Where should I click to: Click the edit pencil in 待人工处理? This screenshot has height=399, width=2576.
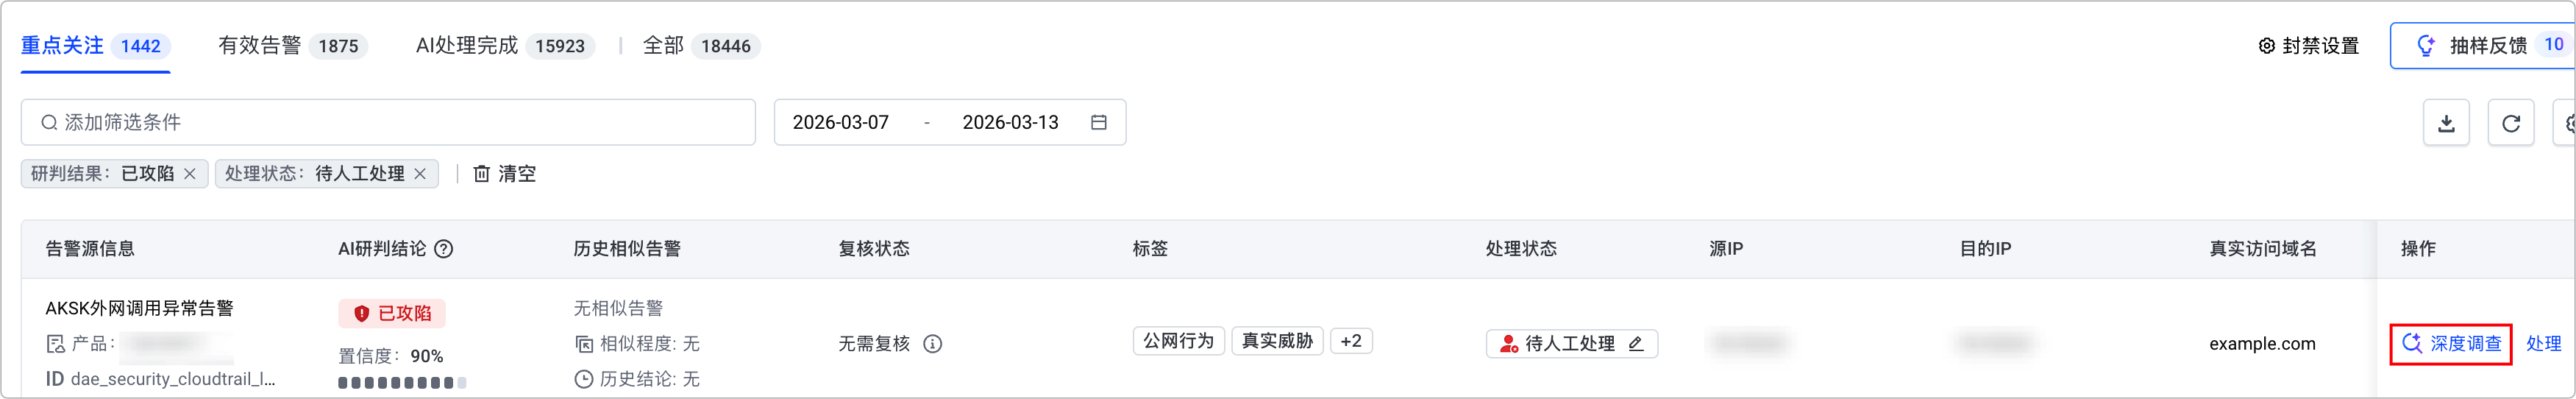coord(1636,344)
